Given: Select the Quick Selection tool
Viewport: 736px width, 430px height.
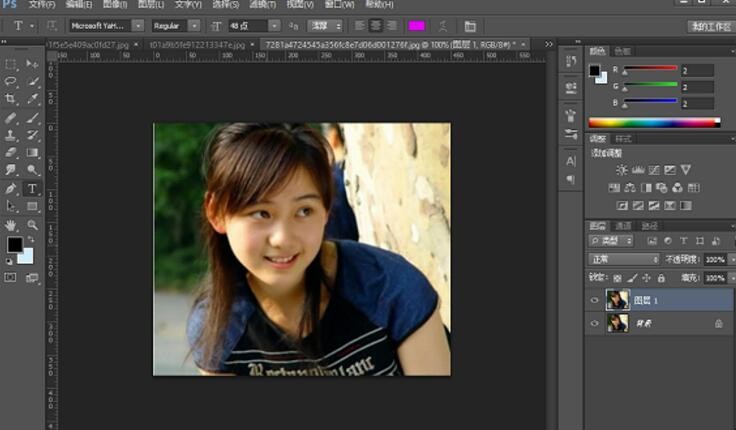Looking at the screenshot, I should (x=32, y=81).
